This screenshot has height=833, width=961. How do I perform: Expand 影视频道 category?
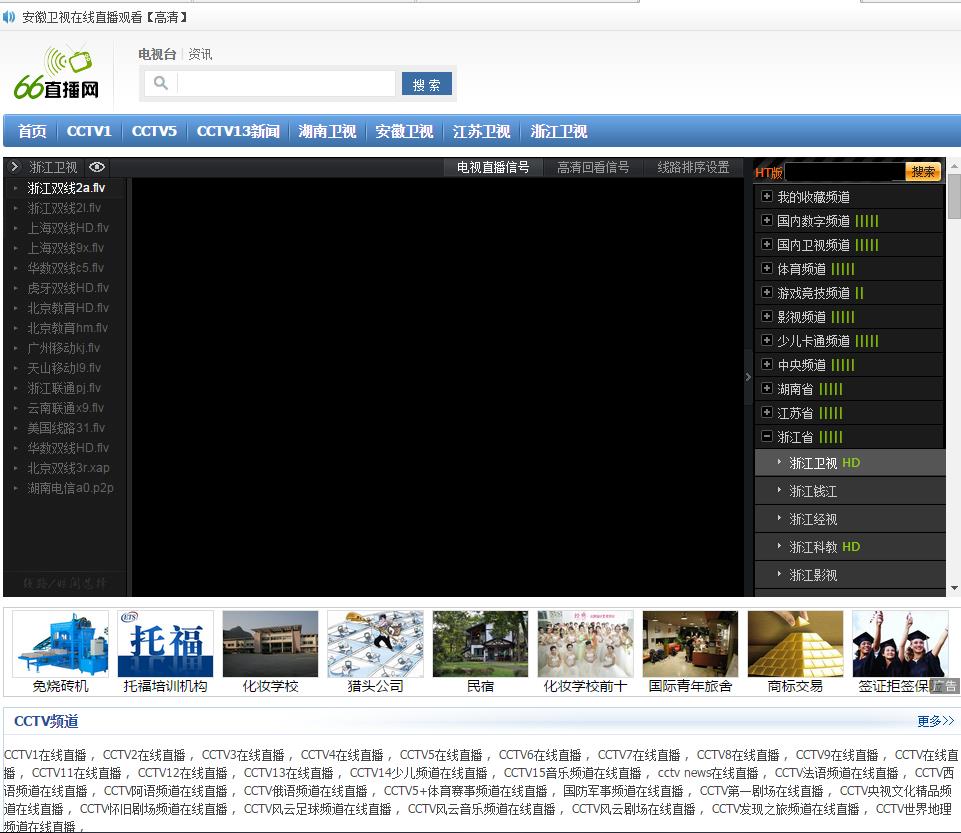[767, 316]
